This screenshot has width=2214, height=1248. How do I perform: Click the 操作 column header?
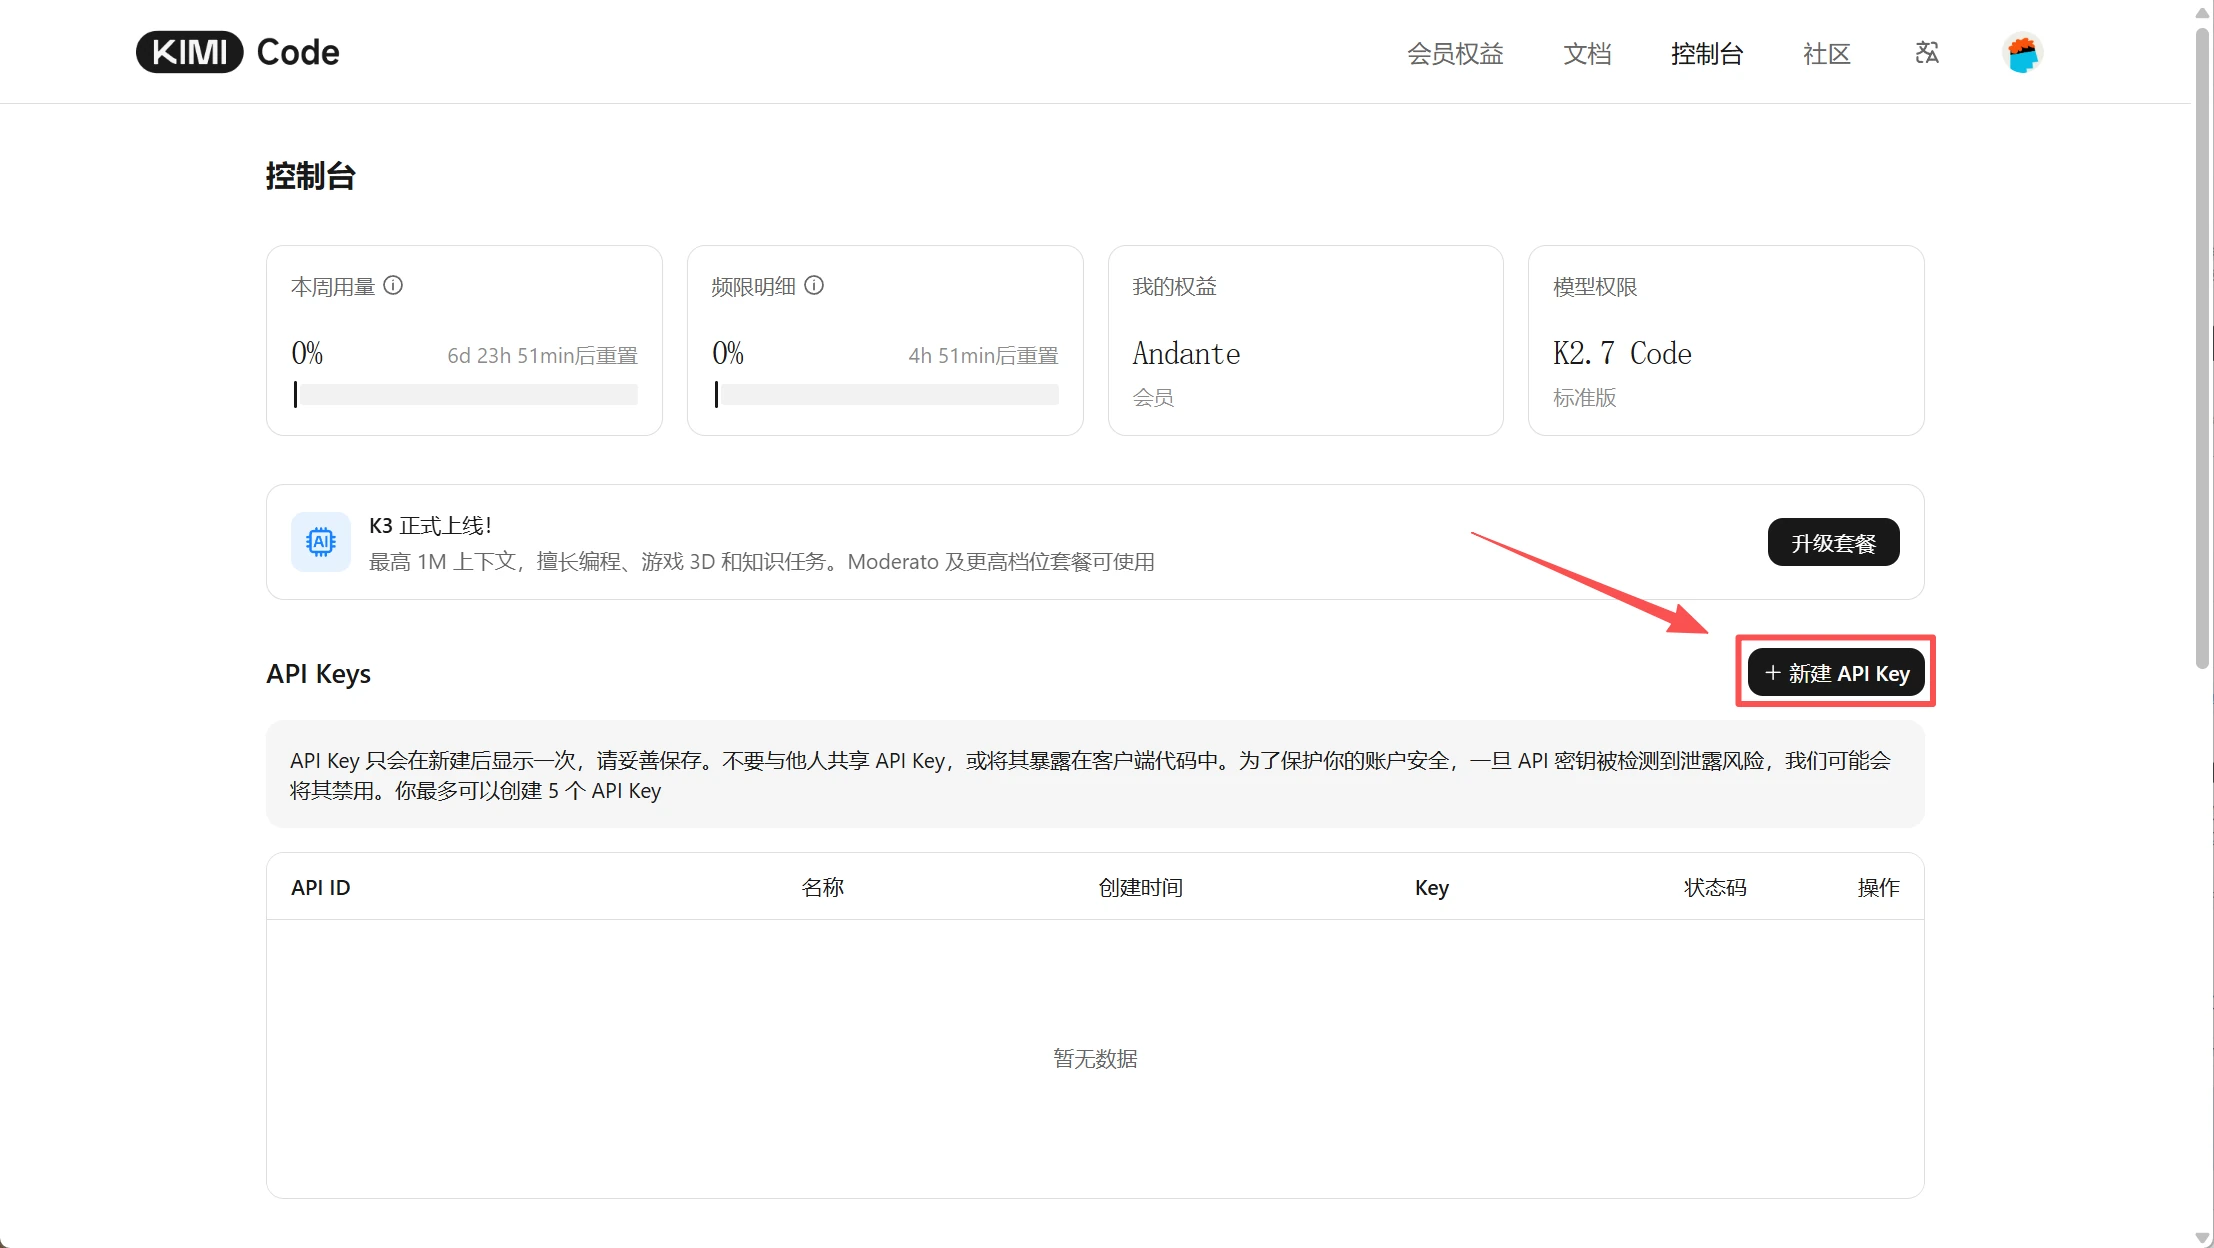click(1878, 887)
